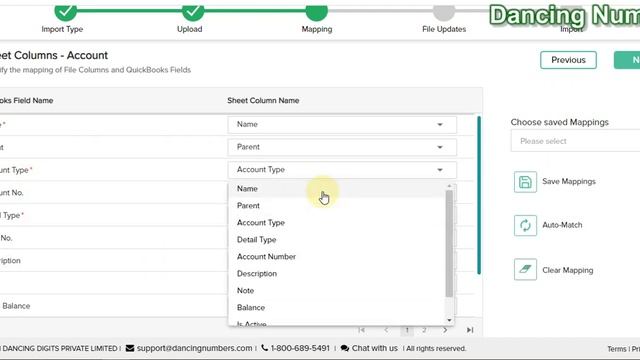640x360 pixels.
Task: Click the phone icon in footer
Action: pyautogui.click(x=264, y=348)
